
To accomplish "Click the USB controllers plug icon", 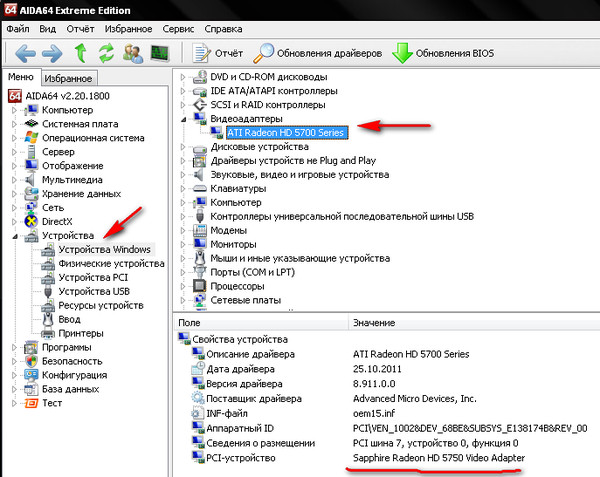I will click(200, 217).
